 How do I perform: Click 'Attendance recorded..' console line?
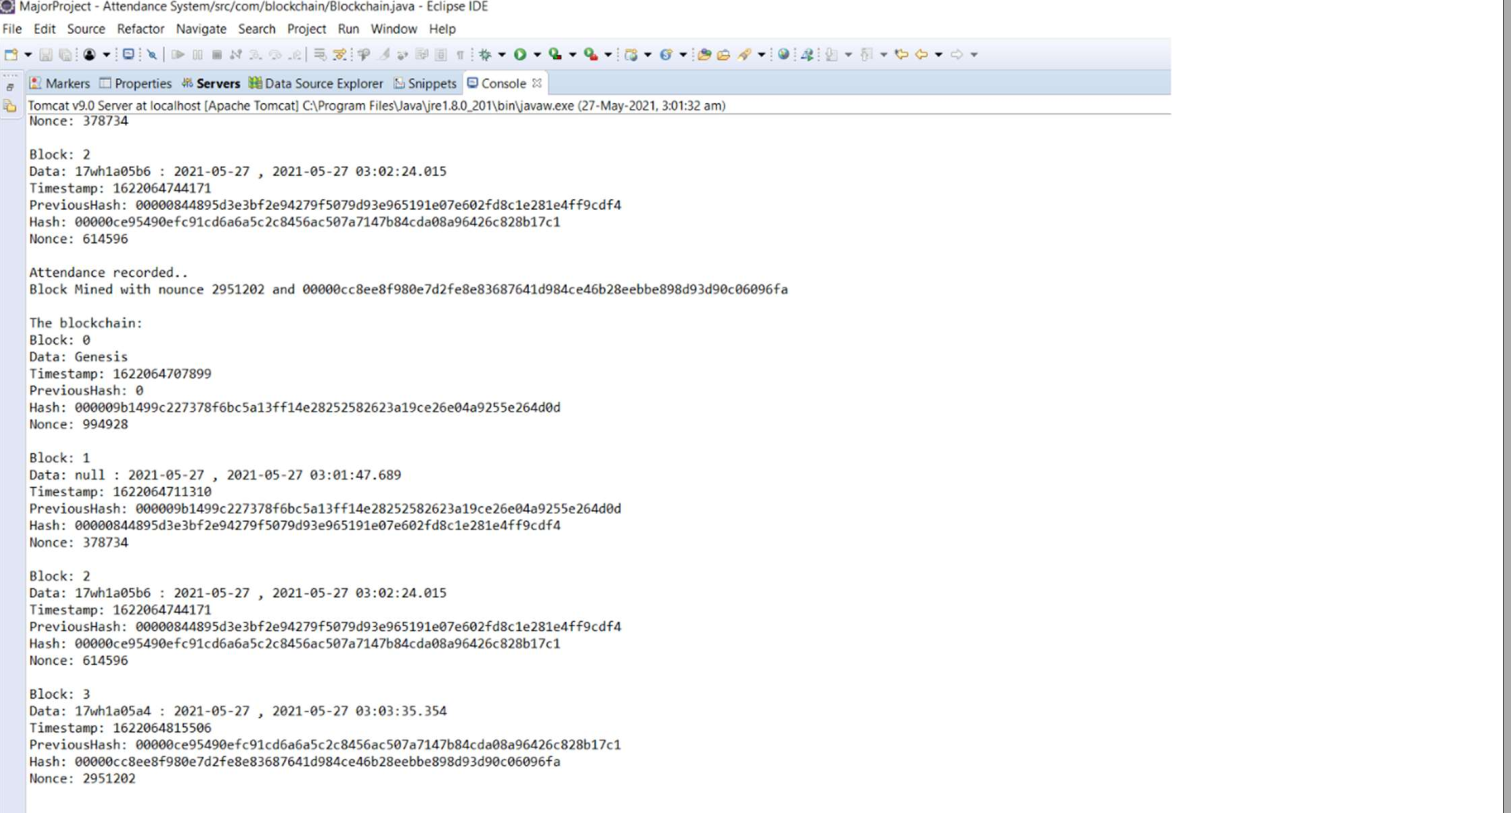108,272
